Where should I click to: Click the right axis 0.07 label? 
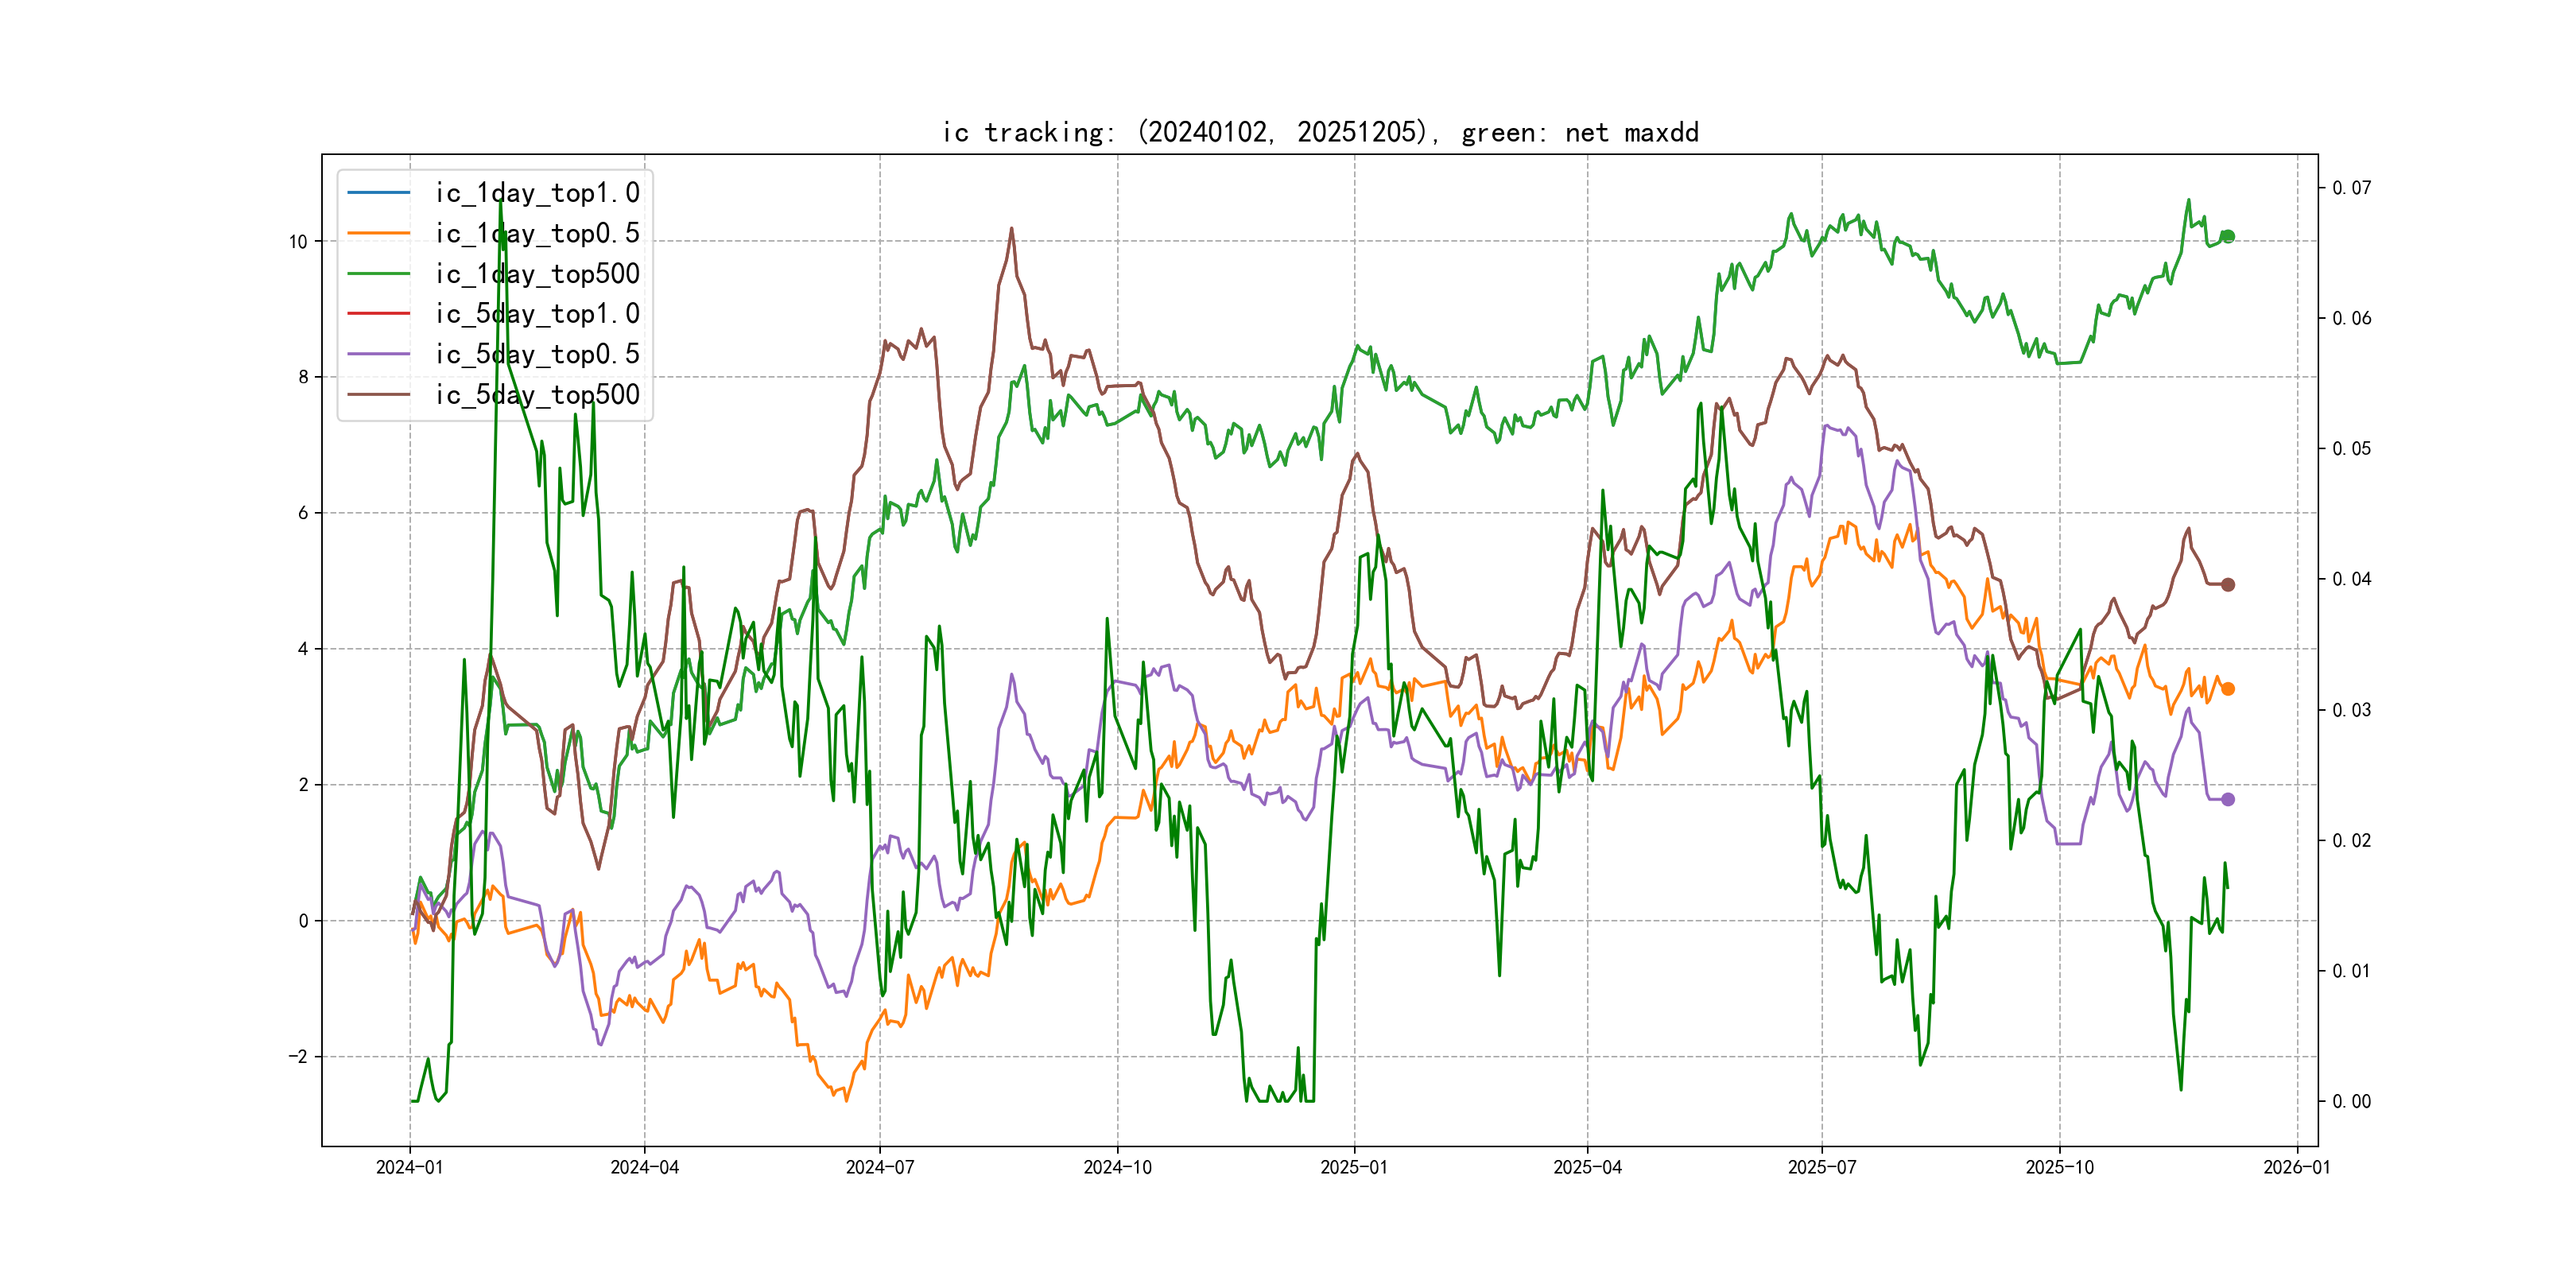[2351, 188]
